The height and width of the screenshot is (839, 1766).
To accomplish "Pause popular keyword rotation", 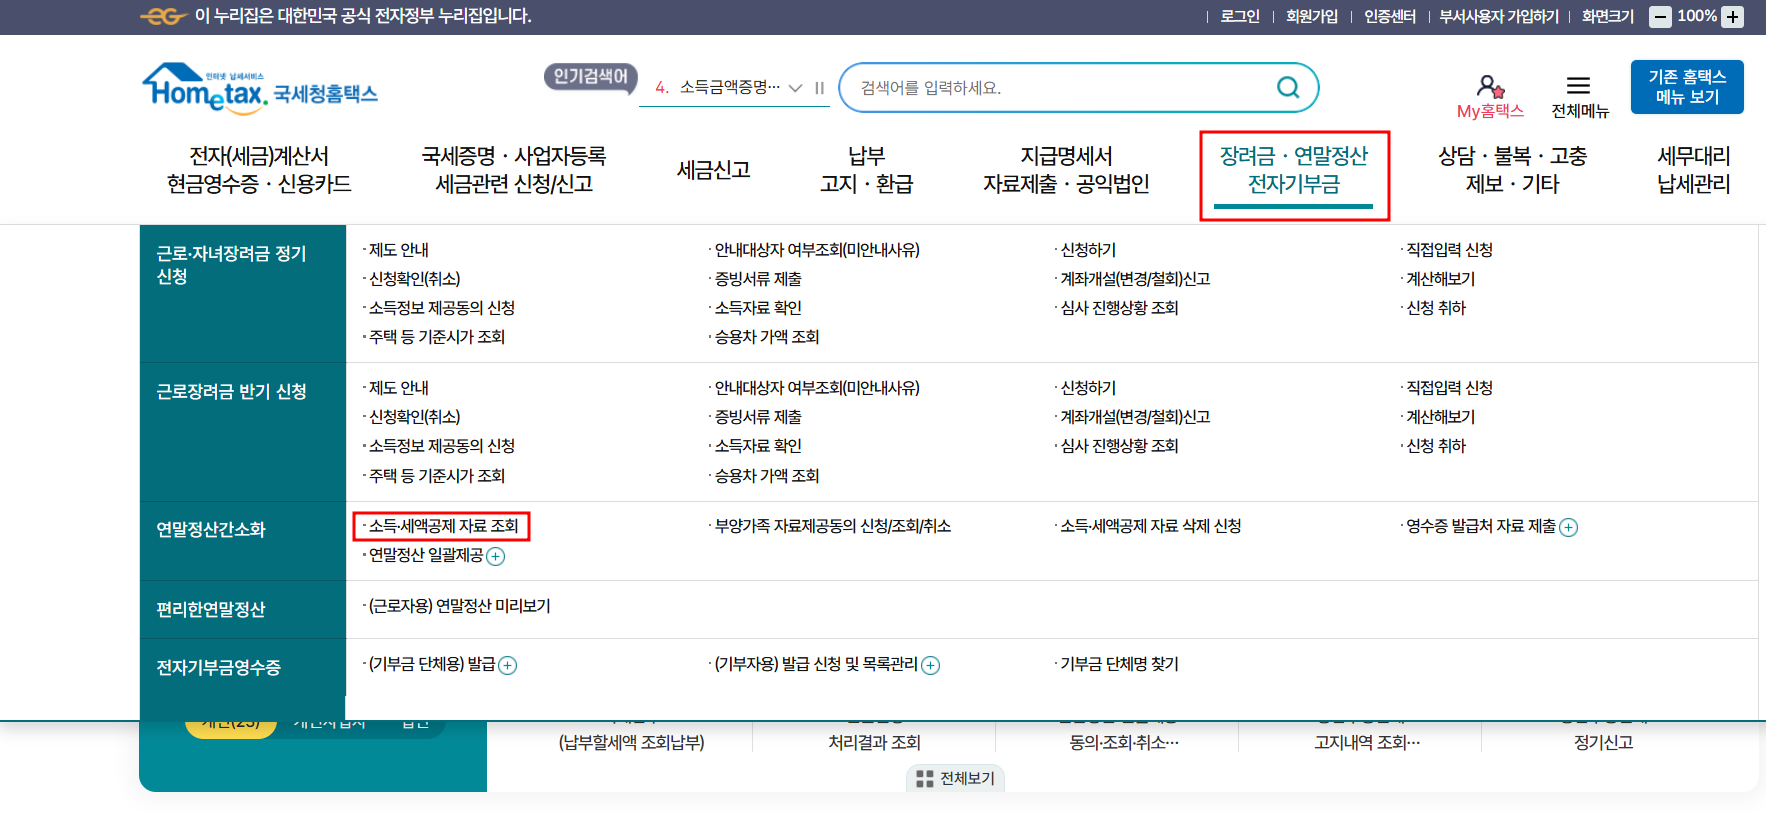I will [819, 88].
